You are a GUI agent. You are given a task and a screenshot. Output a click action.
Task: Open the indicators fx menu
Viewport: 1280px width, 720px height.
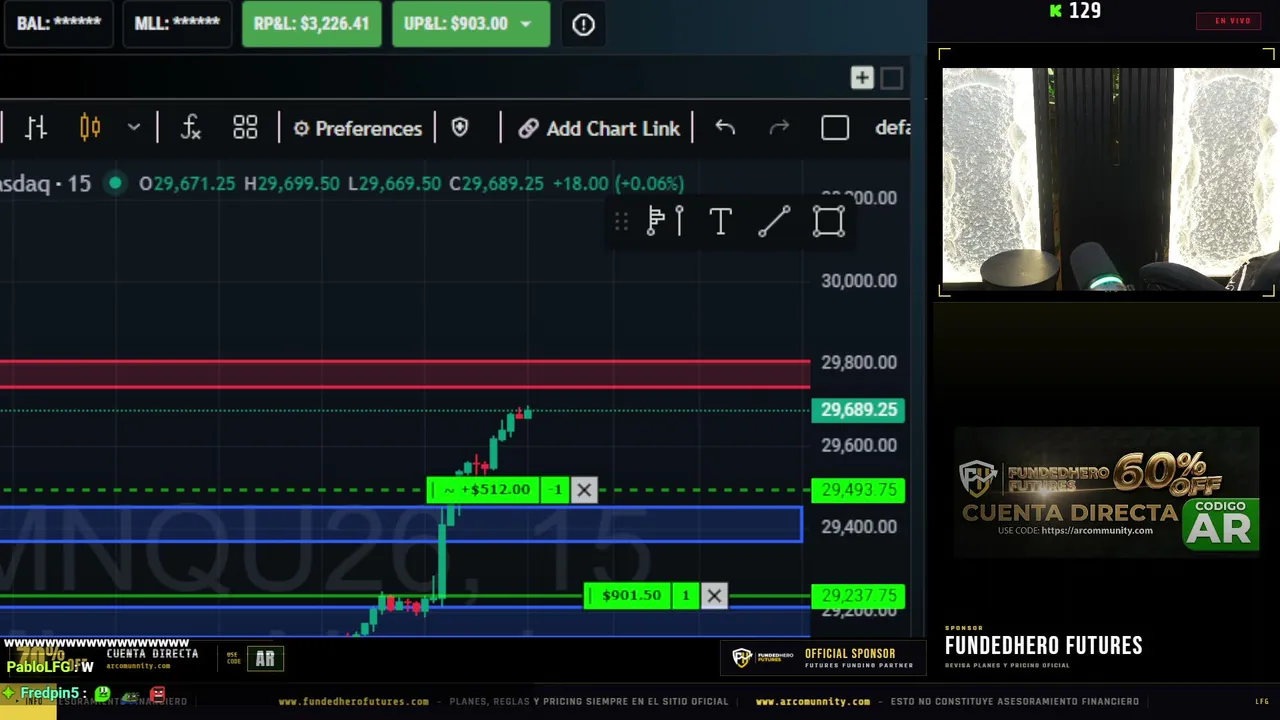(x=191, y=128)
